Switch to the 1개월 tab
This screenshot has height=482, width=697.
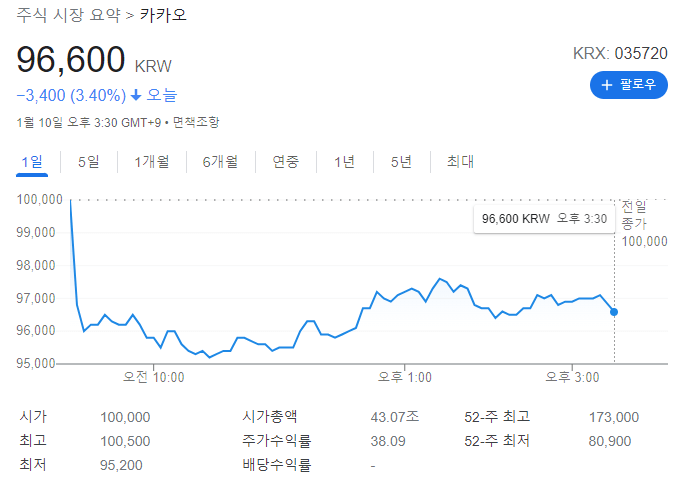[152, 162]
